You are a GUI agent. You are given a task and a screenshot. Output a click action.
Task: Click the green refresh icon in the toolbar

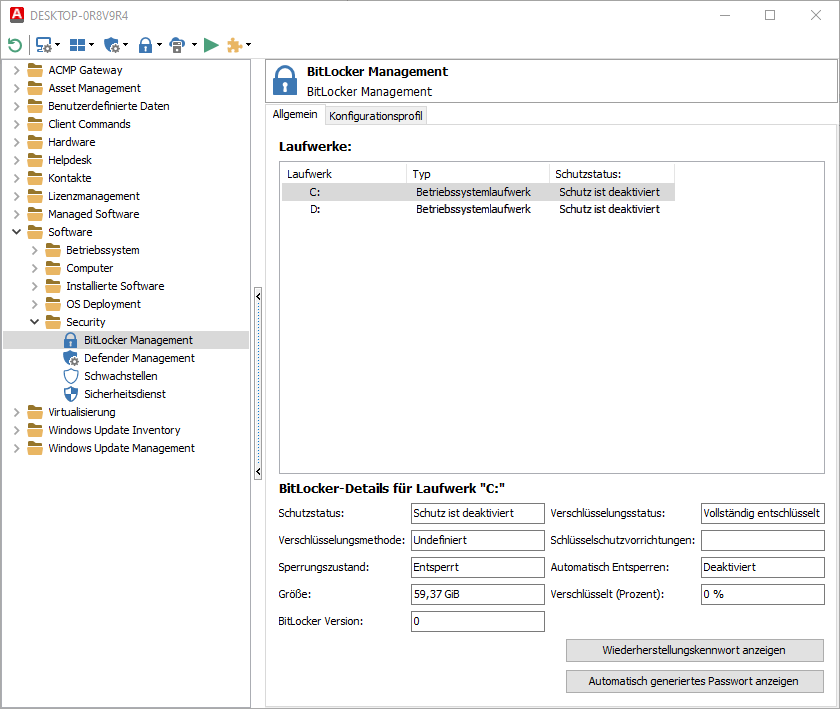click(x=15, y=45)
